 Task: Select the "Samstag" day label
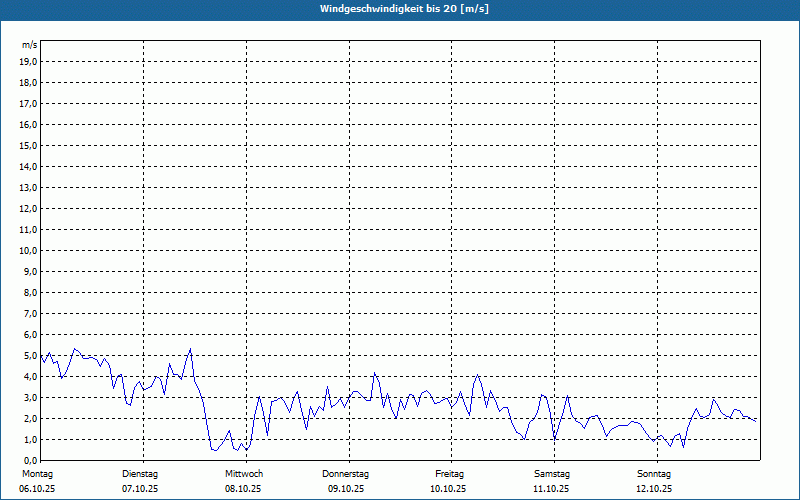552,473
